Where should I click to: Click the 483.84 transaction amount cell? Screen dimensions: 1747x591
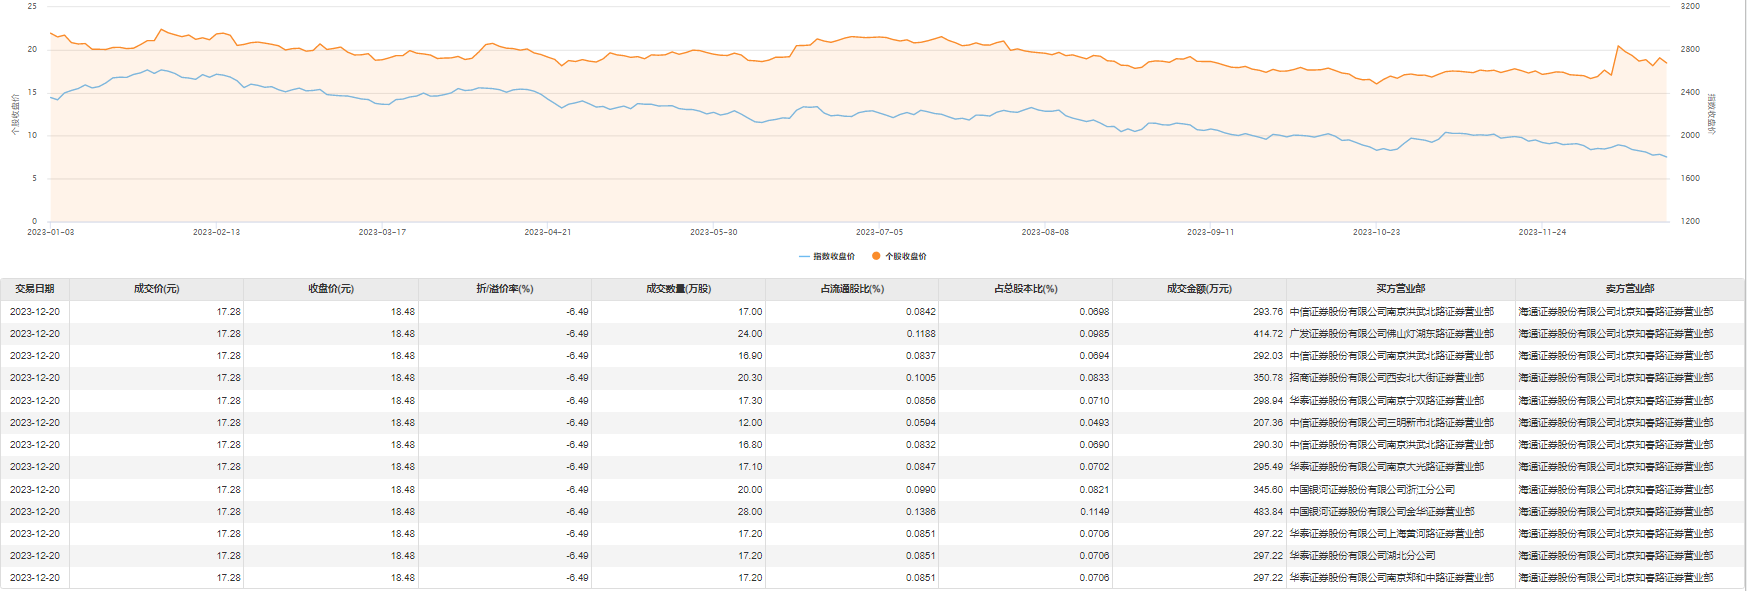click(1267, 512)
